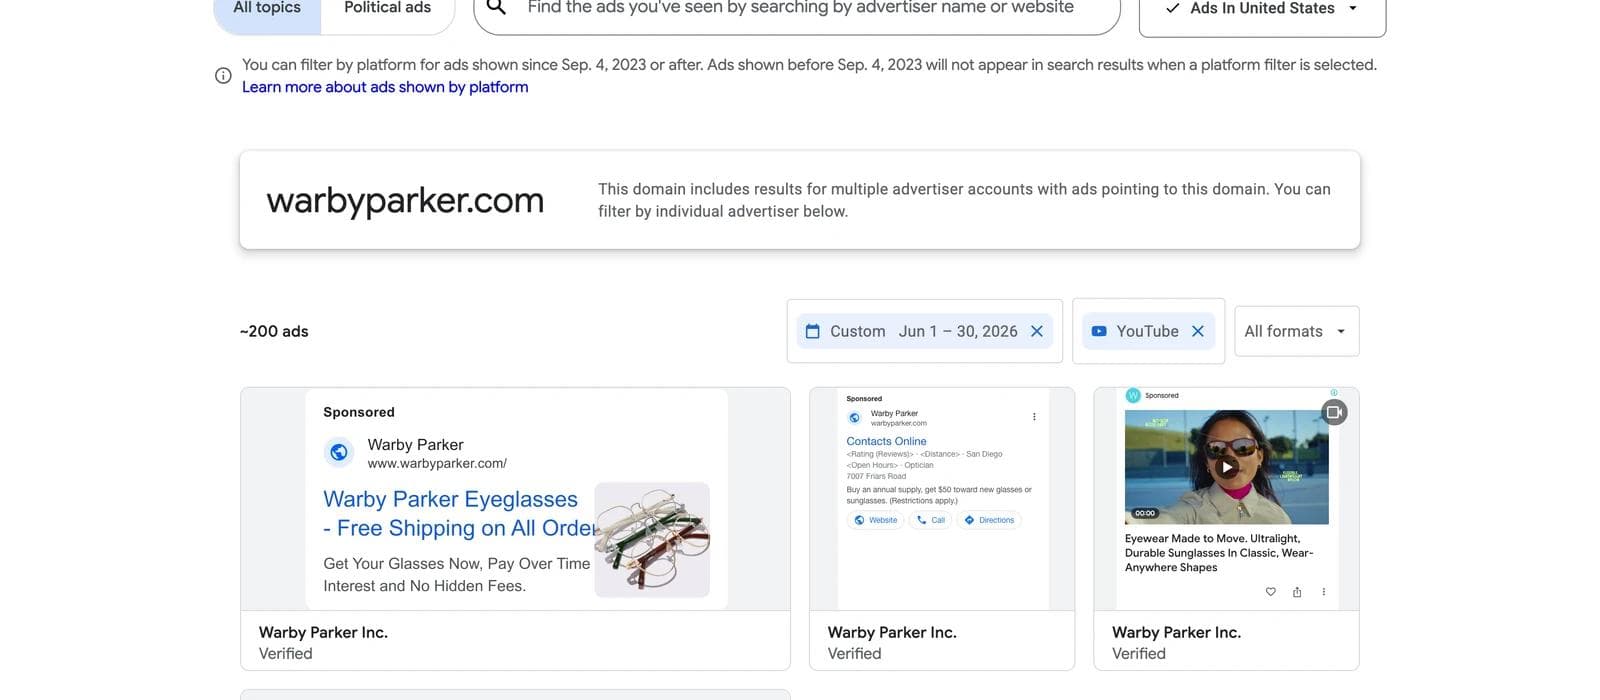Open Learn more about ads shown by platform
Screen dimensions: 1600x700
(x=385, y=87)
